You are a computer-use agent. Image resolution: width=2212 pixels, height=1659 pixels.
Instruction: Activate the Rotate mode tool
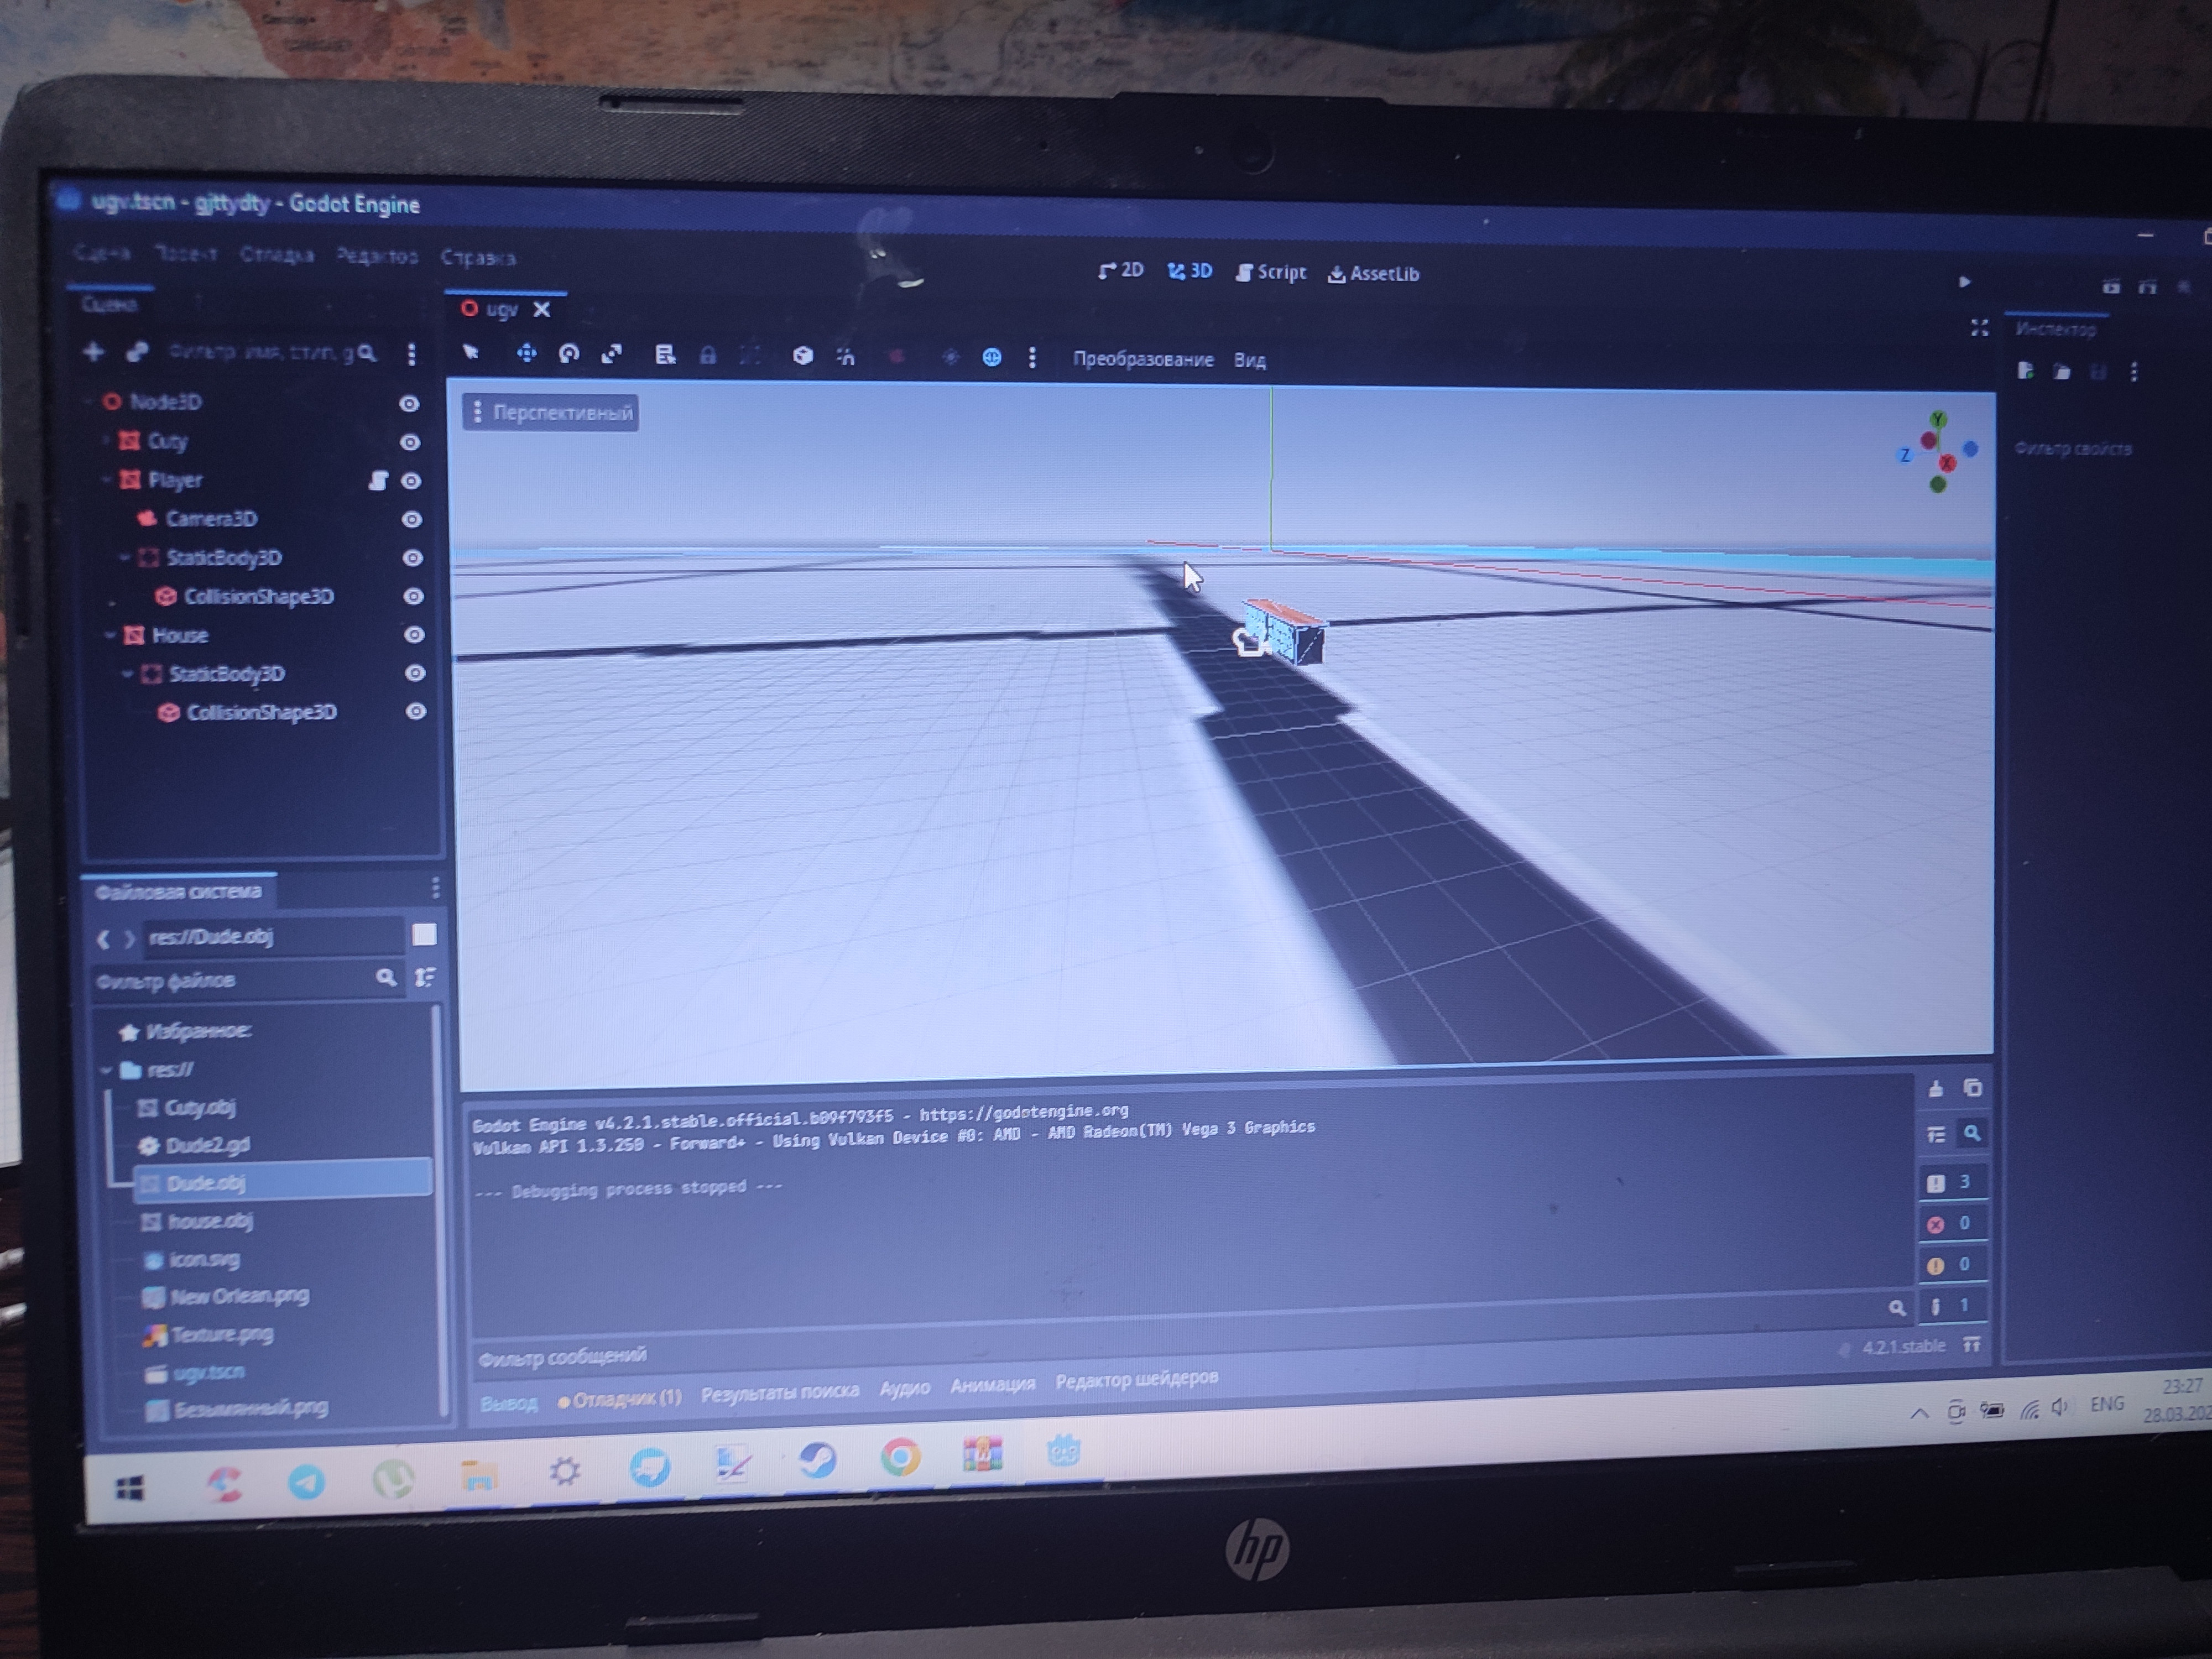tap(569, 353)
